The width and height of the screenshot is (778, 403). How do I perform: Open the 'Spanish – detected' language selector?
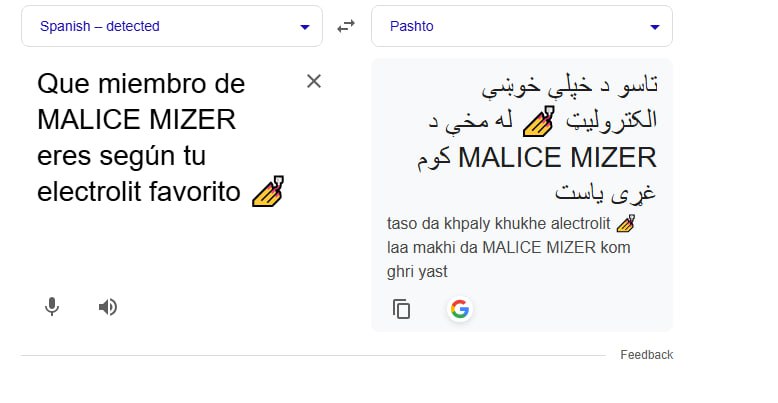100,27
